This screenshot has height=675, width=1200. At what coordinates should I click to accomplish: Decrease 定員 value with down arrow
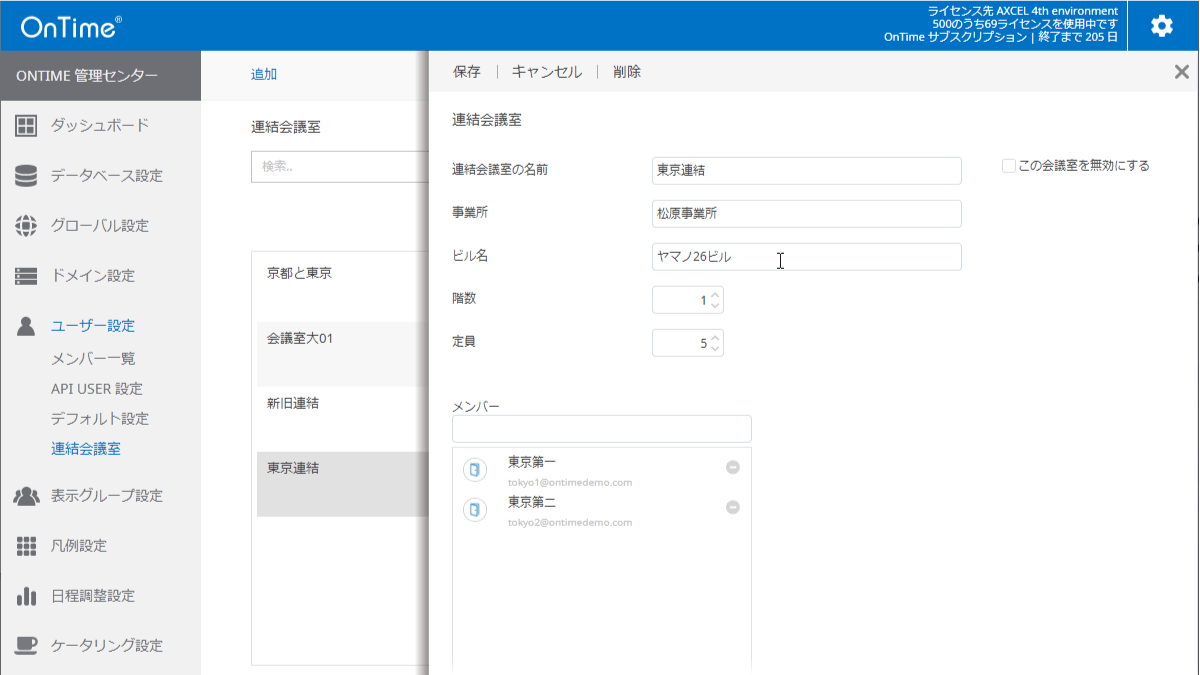coord(715,349)
